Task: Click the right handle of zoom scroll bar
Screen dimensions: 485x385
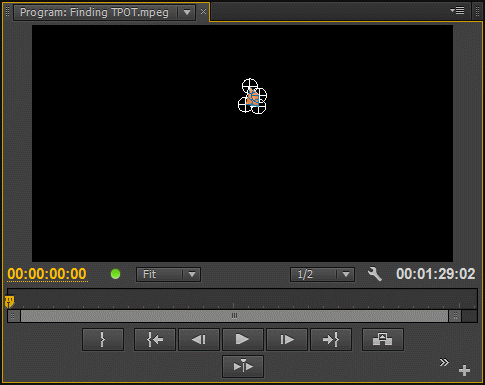Action: 455,316
